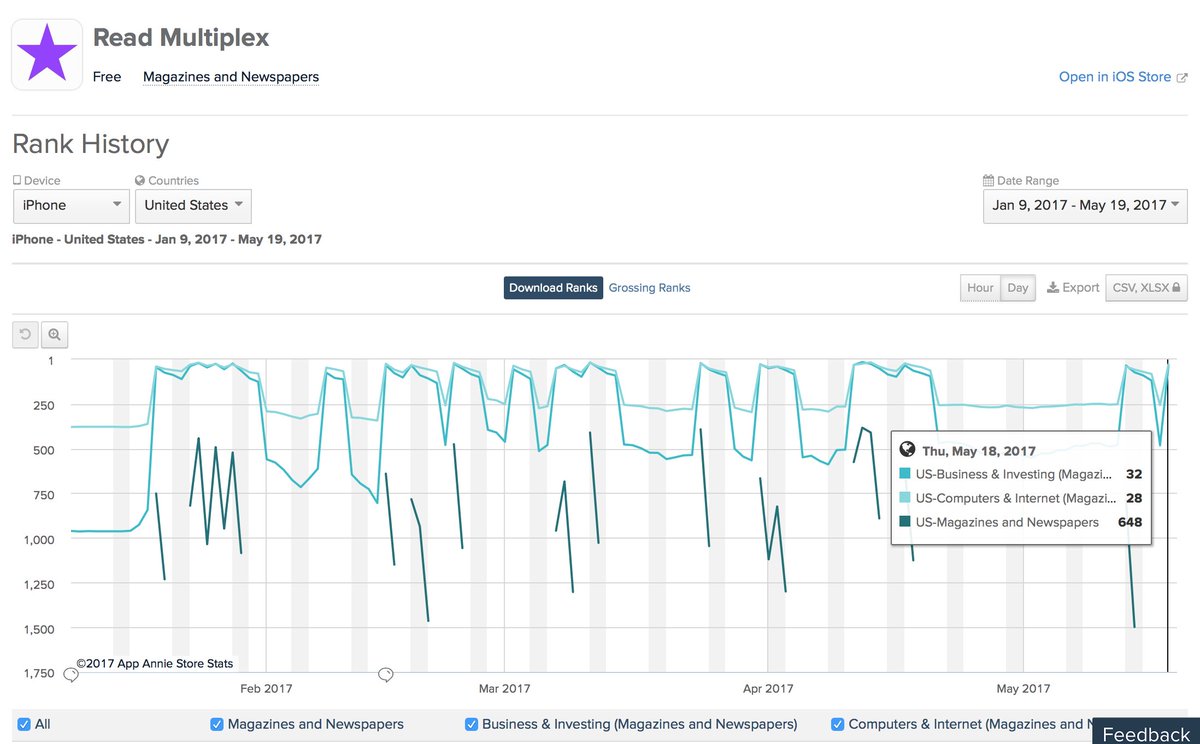
Task: Click US-Business & Investing tooltip legend swatch
Action: click(905, 474)
